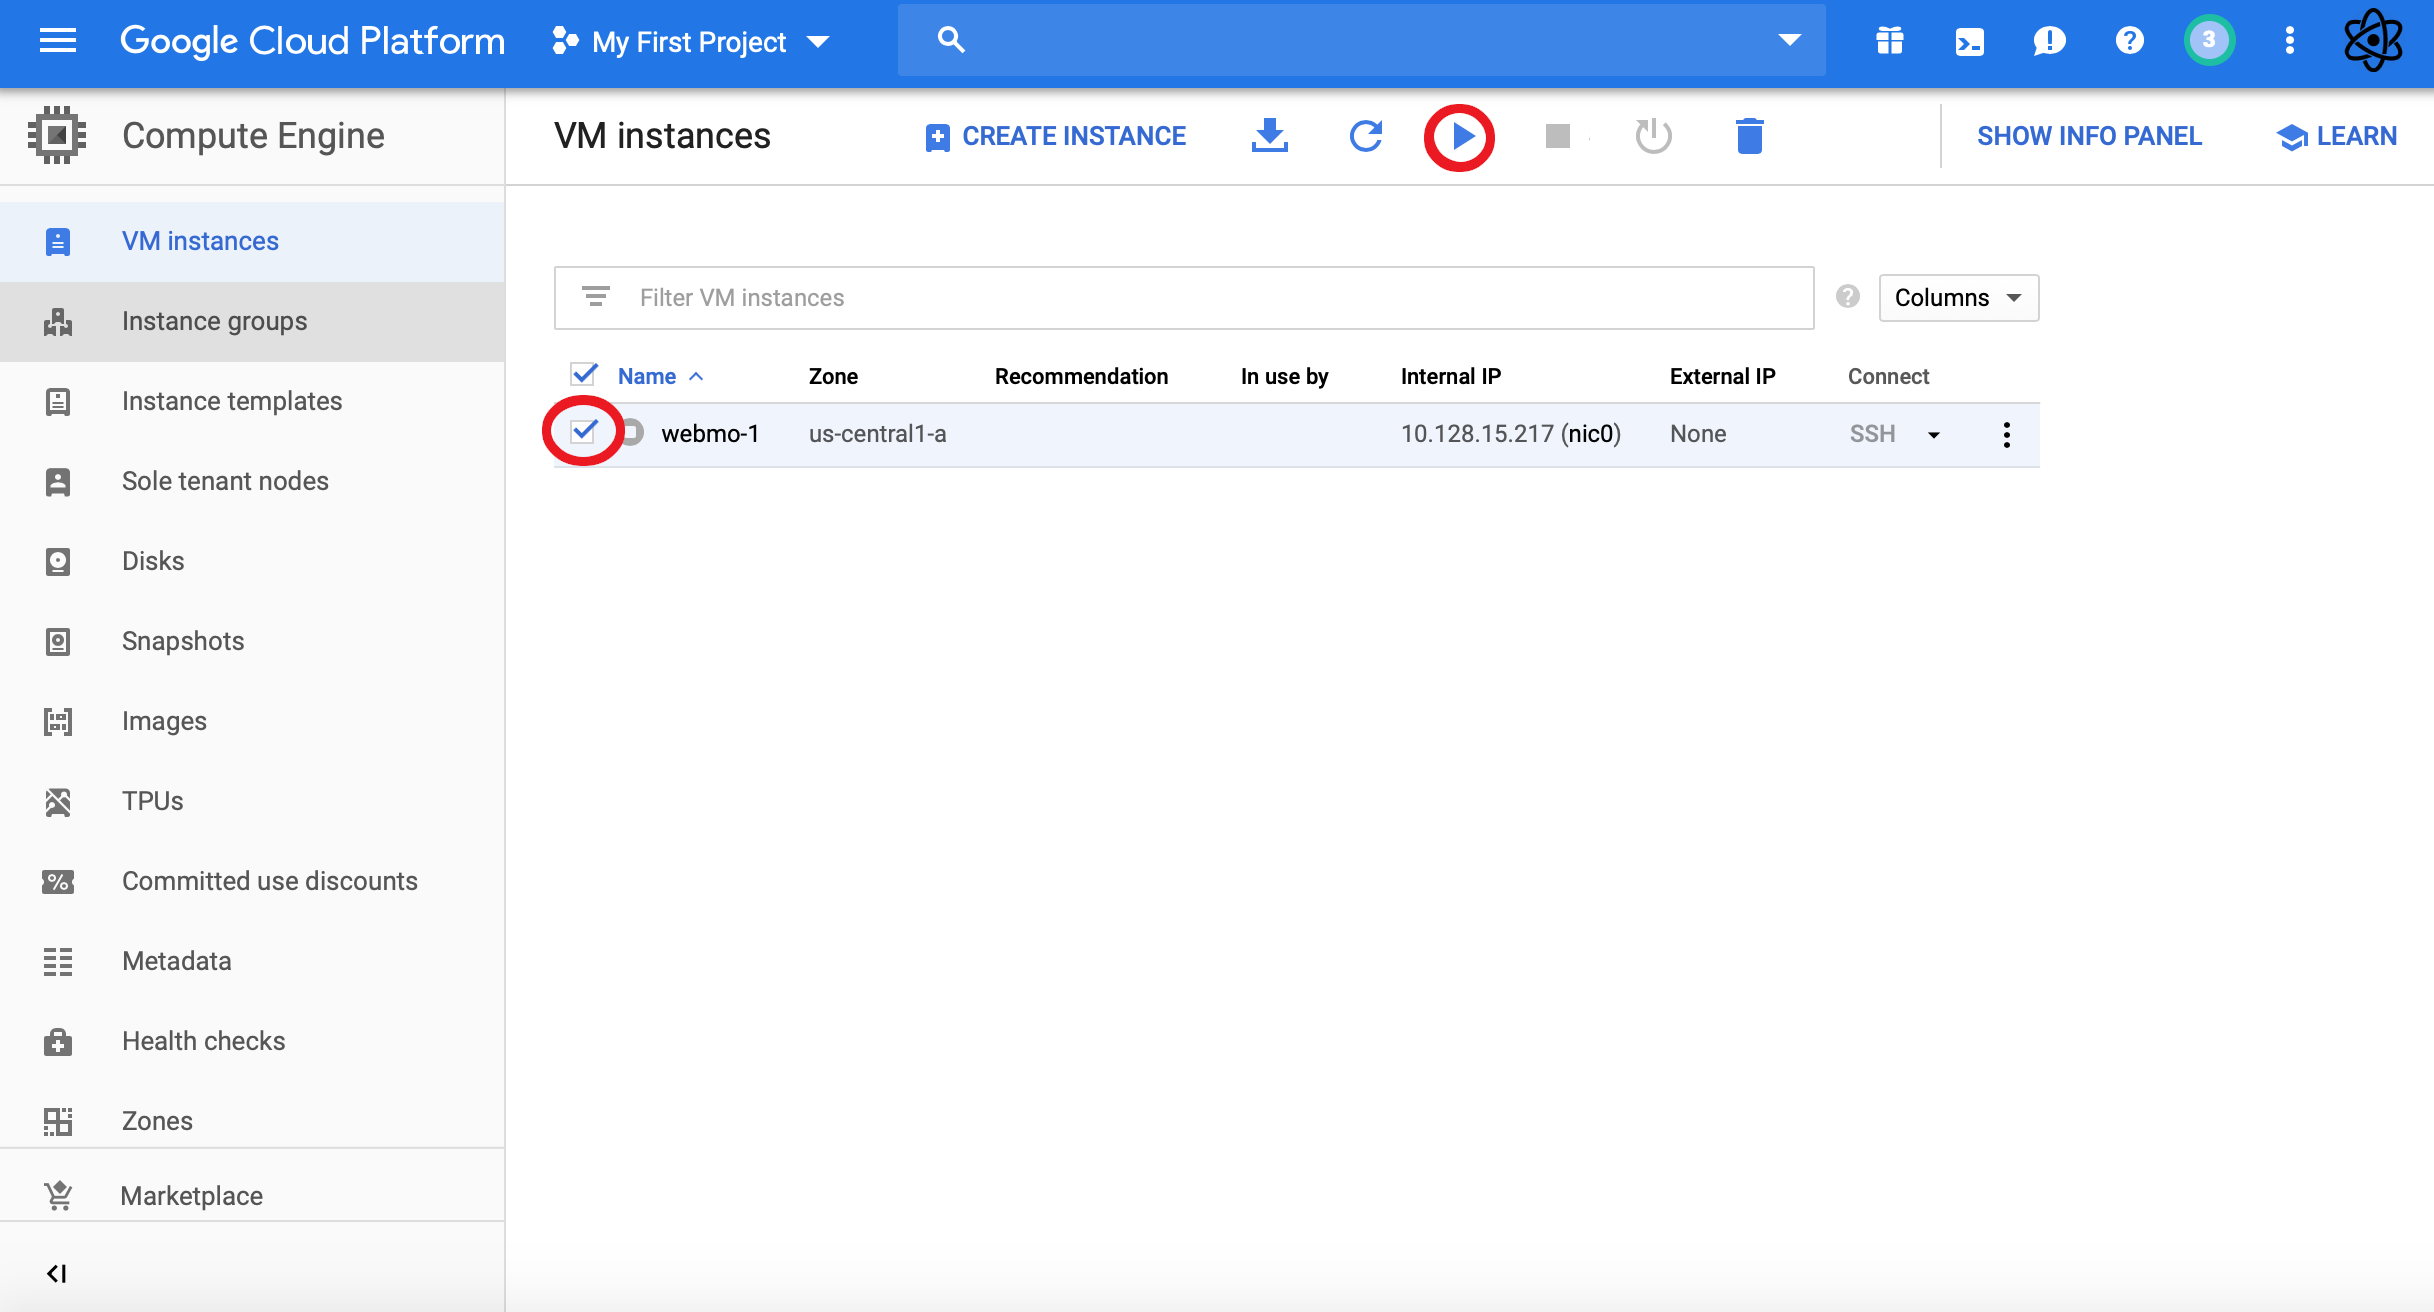The image size is (2434, 1312).
Task: Click the Compute Engine title text
Action: (253, 136)
